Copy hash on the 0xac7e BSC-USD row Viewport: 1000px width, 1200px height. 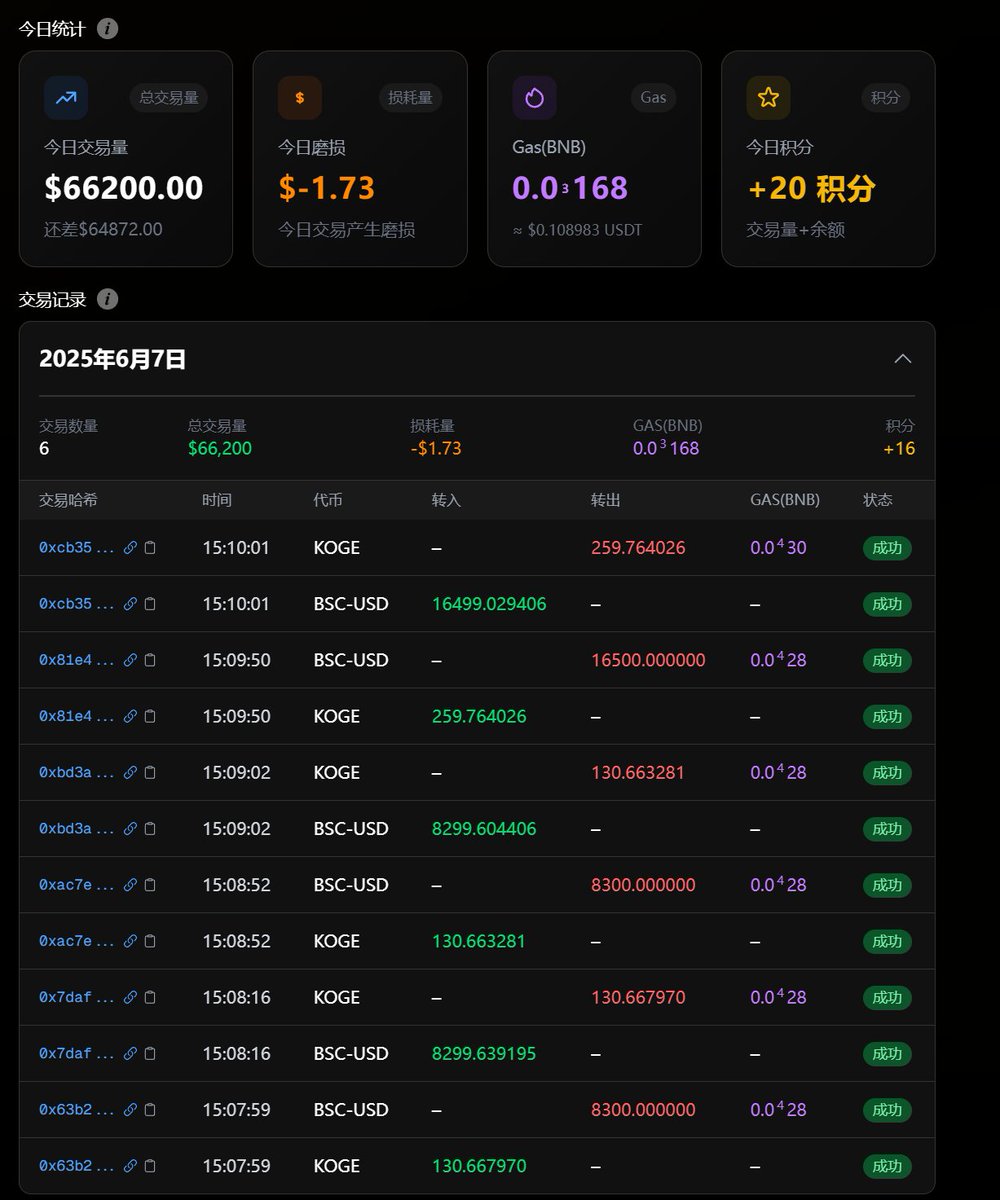pos(150,885)
